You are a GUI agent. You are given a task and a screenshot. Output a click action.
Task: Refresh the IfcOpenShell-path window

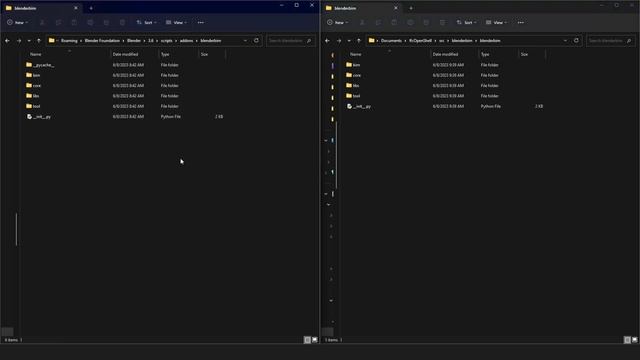pos(576,40)
